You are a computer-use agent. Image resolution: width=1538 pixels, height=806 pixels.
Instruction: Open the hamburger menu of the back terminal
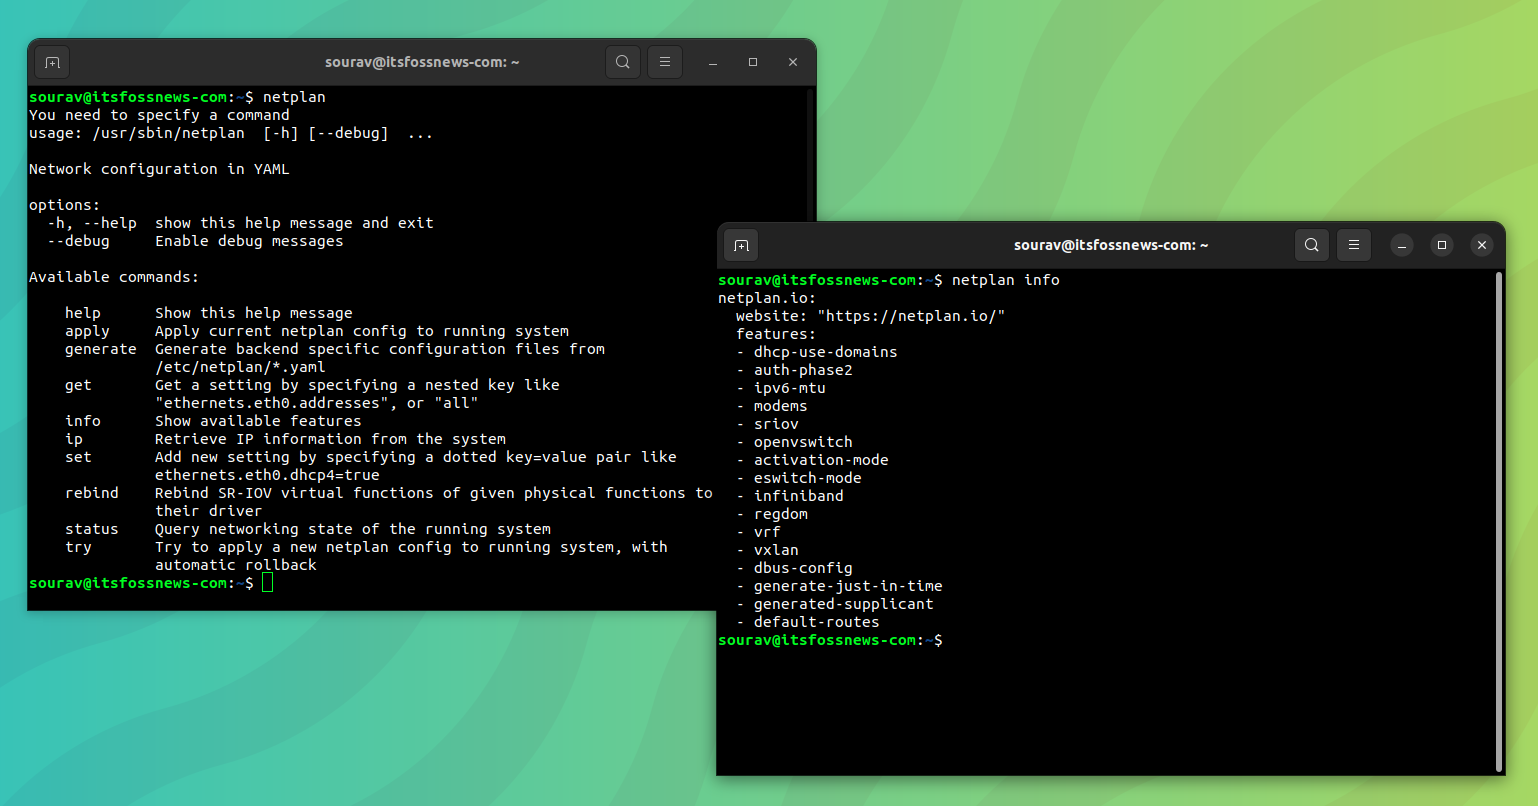coord(664,61)
